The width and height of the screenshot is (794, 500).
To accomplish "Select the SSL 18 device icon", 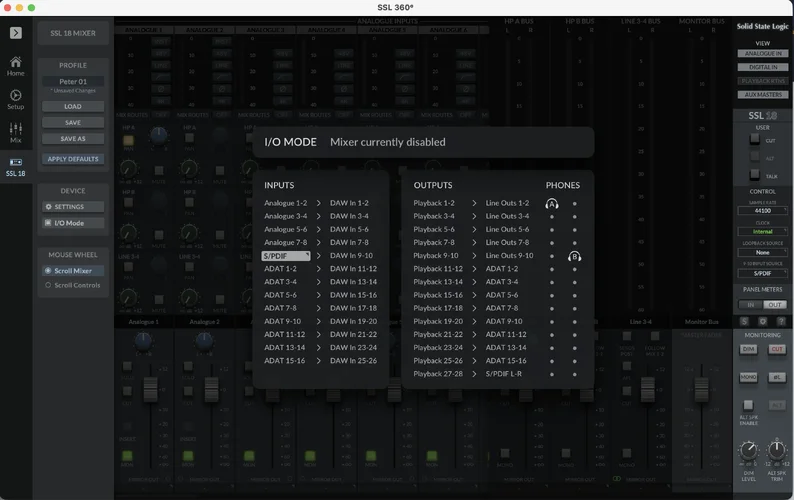I will (16, 167).
